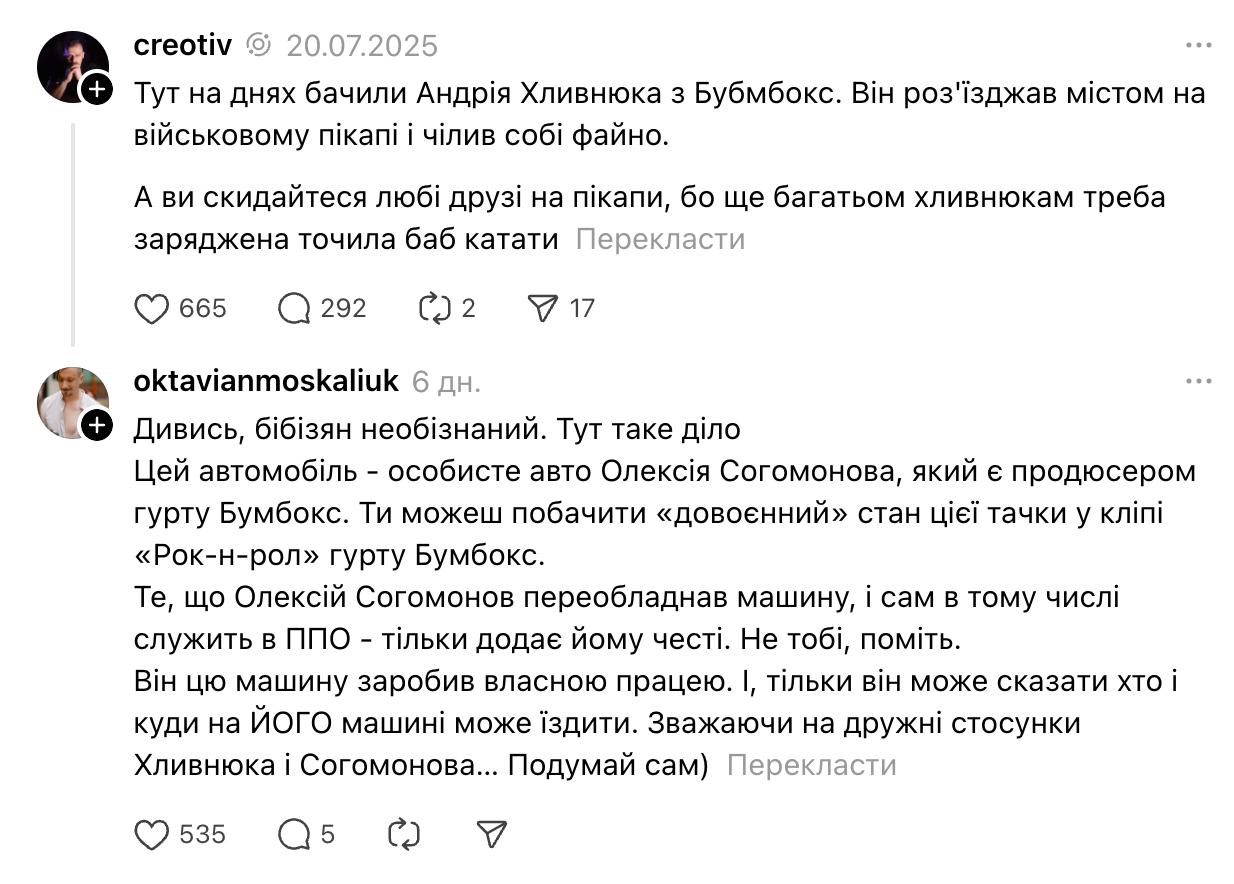
Task: Follow oktavianmoskaliuk using plus badge
Action: (95, 426)
